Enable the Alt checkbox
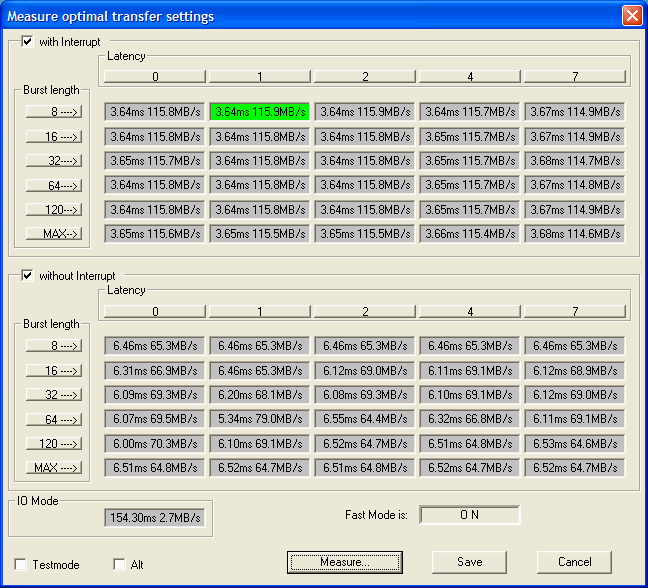Viewport: 648px width, 588px height. pyautogui.click(x=119, y=564)
